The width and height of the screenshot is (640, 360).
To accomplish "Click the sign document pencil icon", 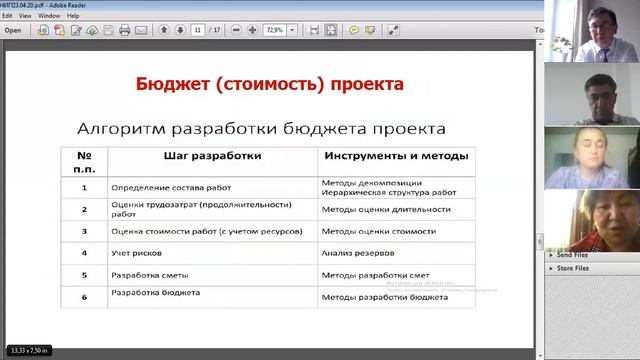I will pos(76,30).
